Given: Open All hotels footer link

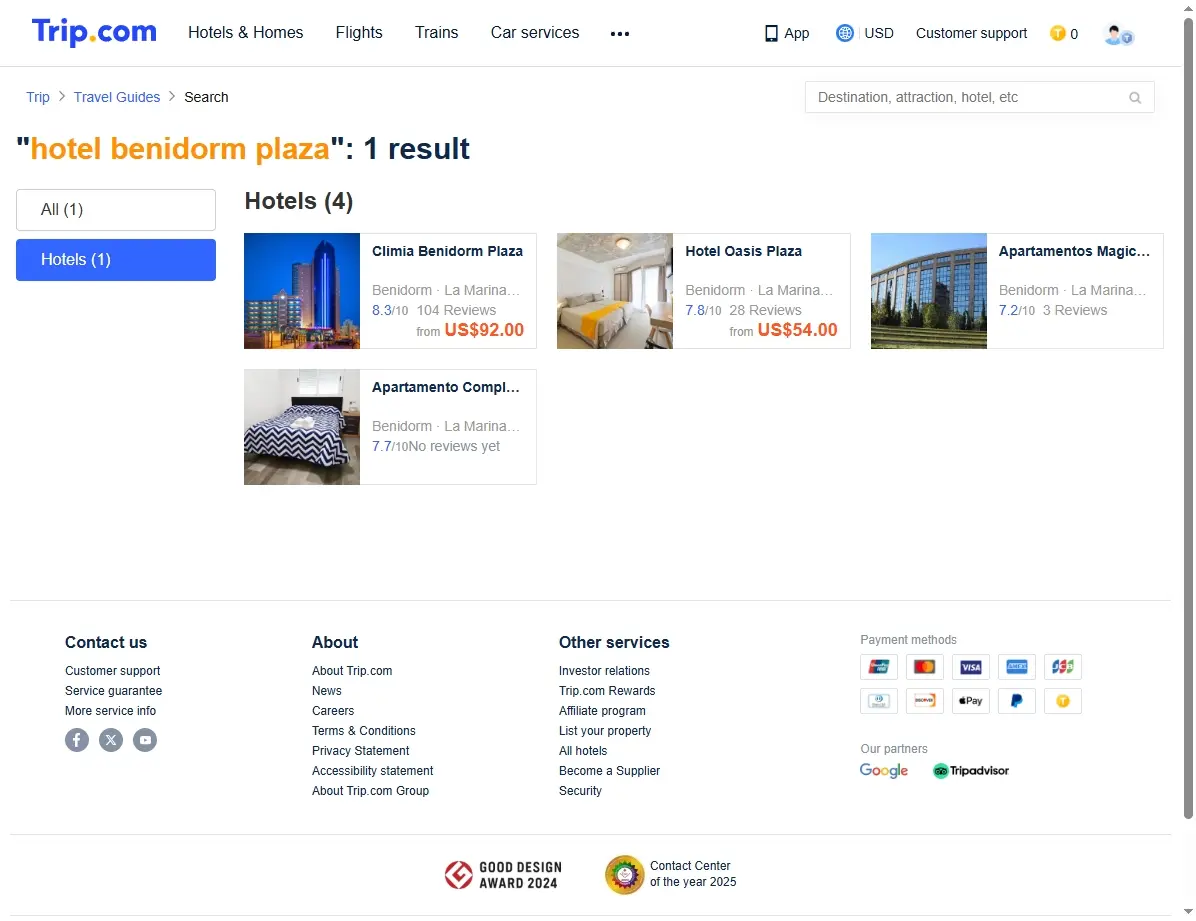Looking at the screenshot, I should coord(584,751).
